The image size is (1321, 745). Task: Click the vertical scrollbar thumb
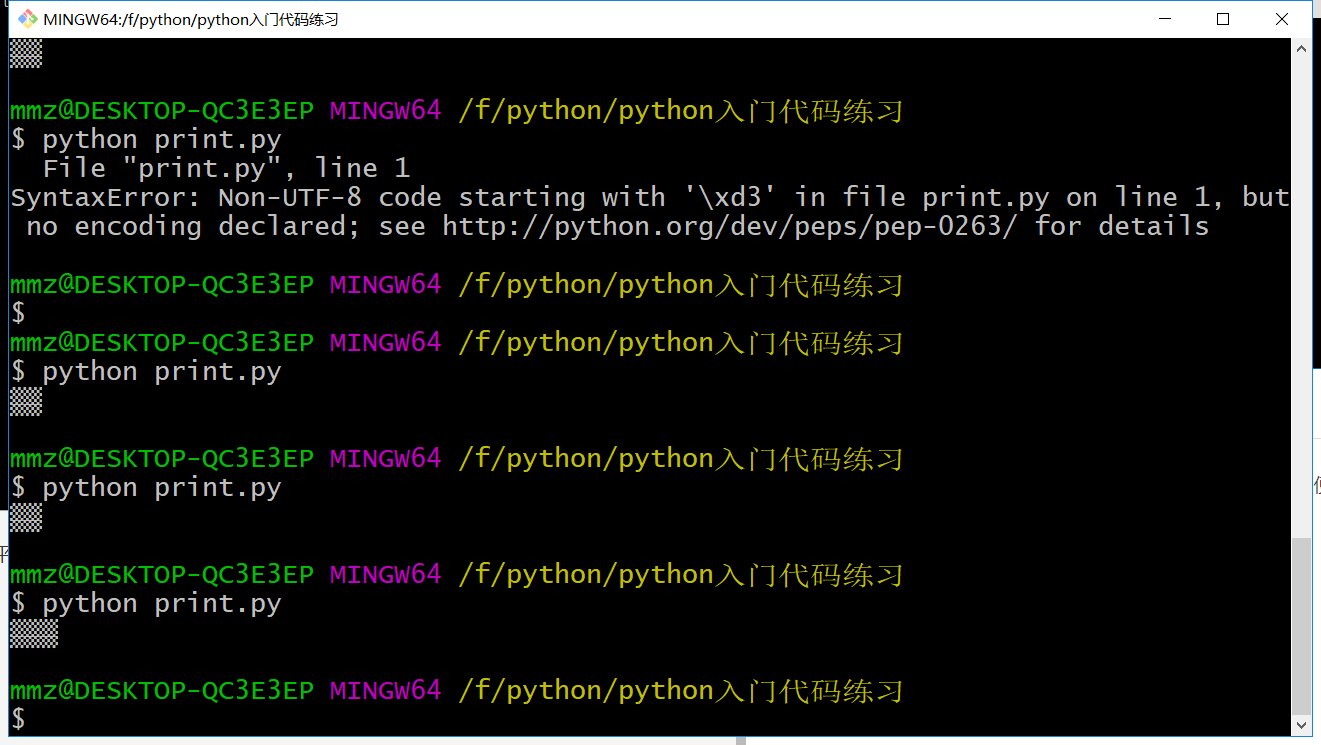[x=1301, y=626]
